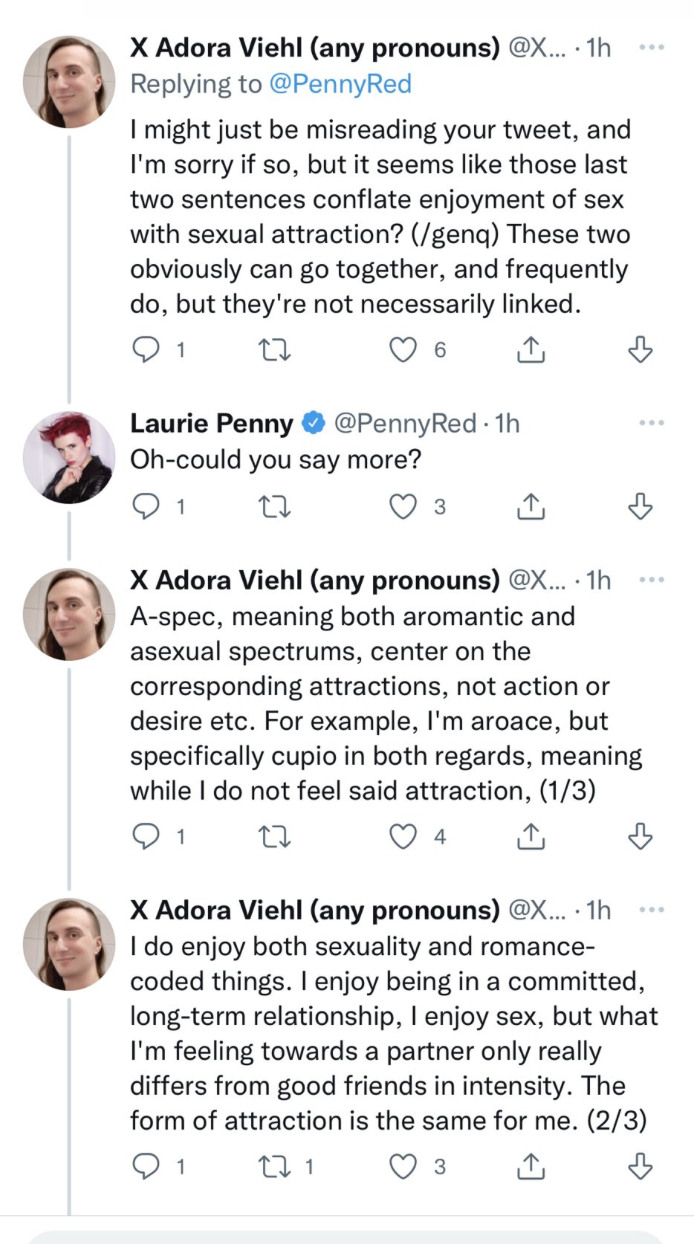Like Laurie Penny's tweet with 3 likes
The height and width of the screenshot is (1244, 694).
403,508
